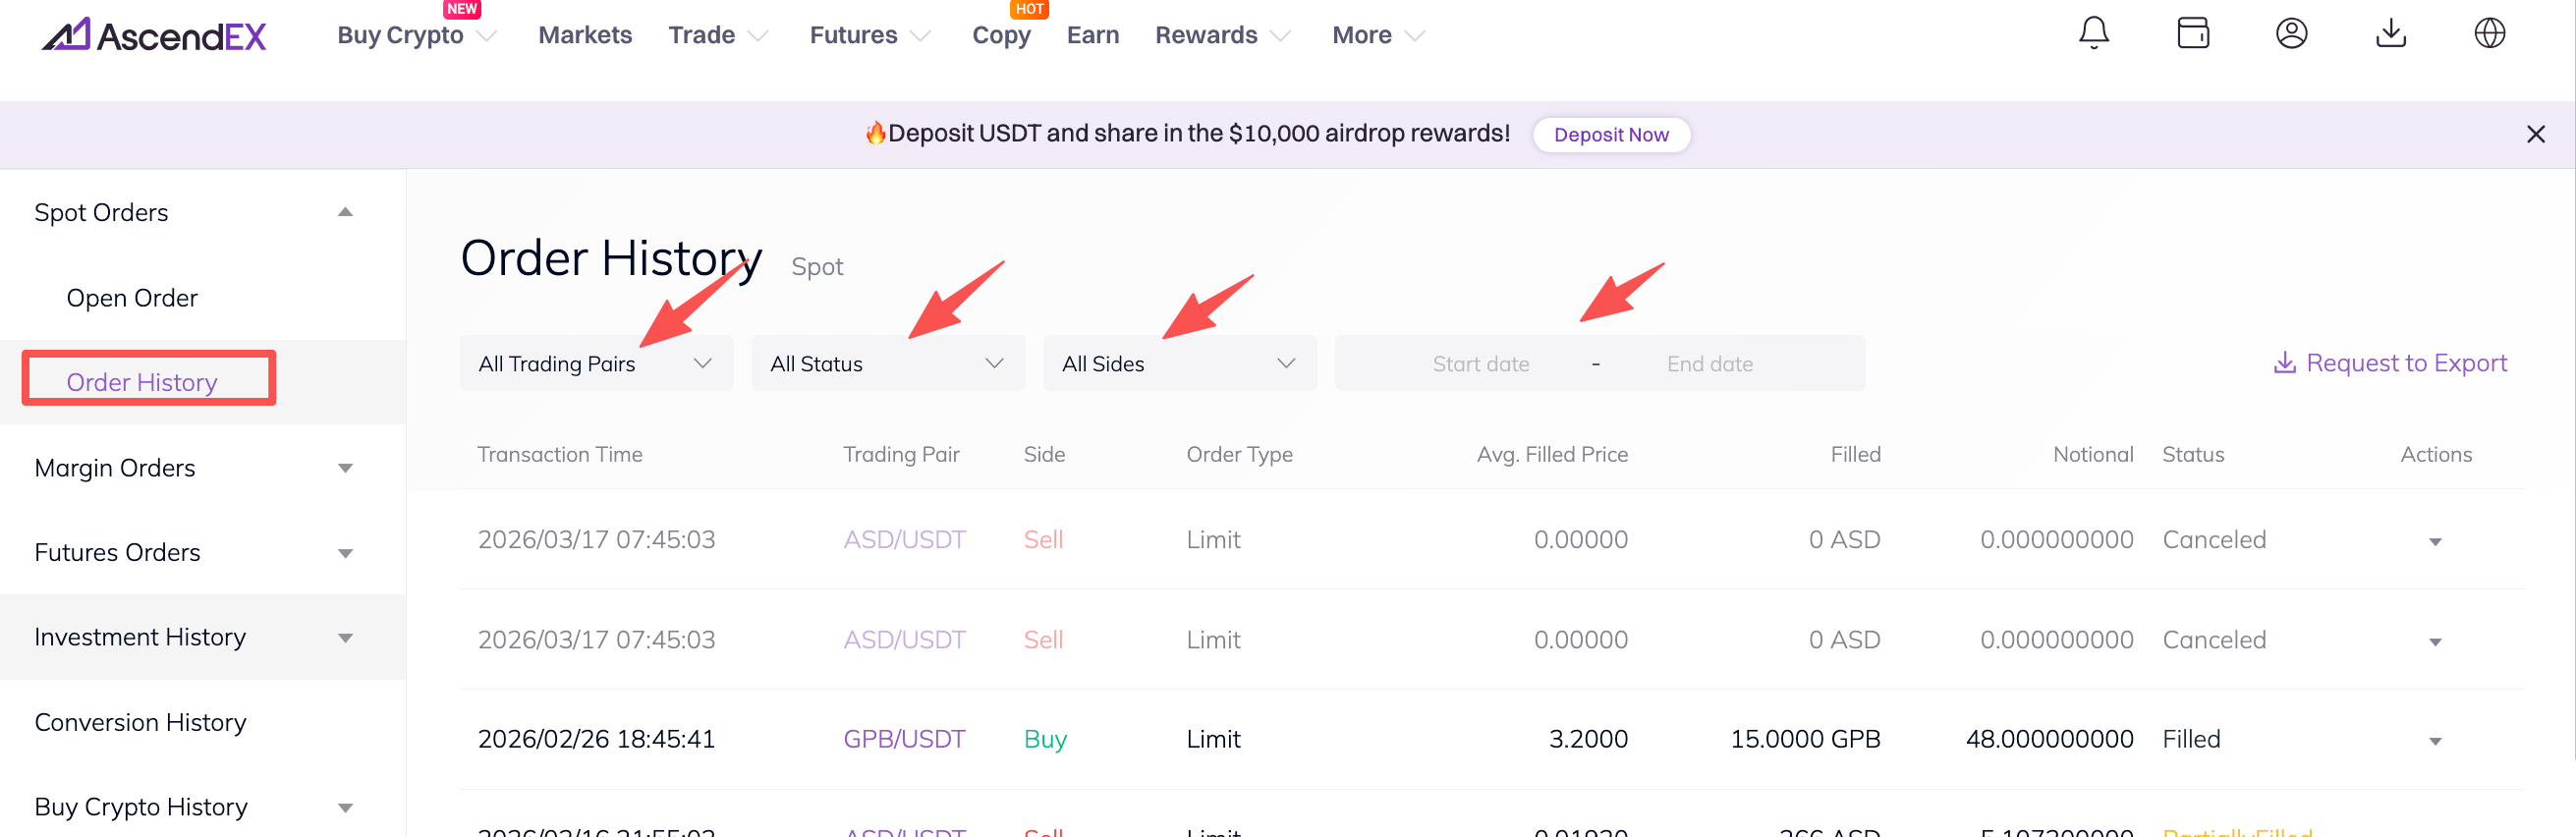This screenshot has width=2576, height=837.
Task: Click the AscendEX logo
Action: click(x=154, y=36)
